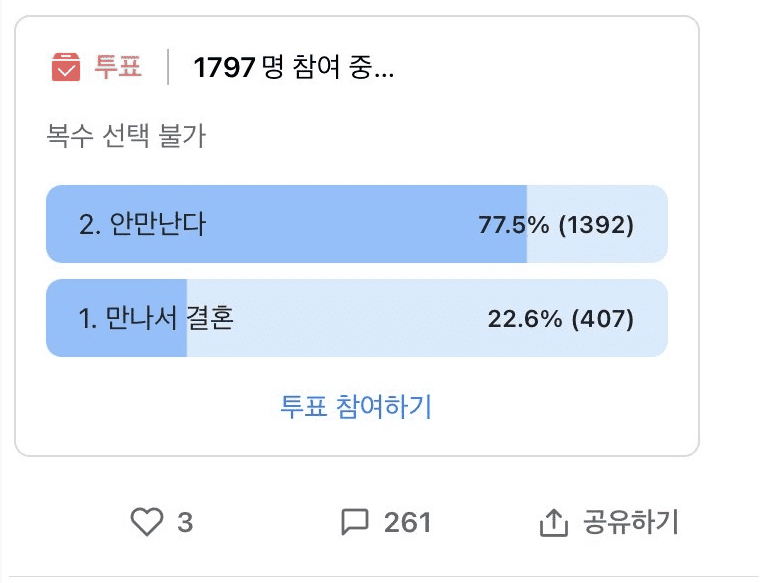Click the "투표 참여하기" link
Image resolution: width=782 pixels, height=583 pixels.
pos(356,406)
